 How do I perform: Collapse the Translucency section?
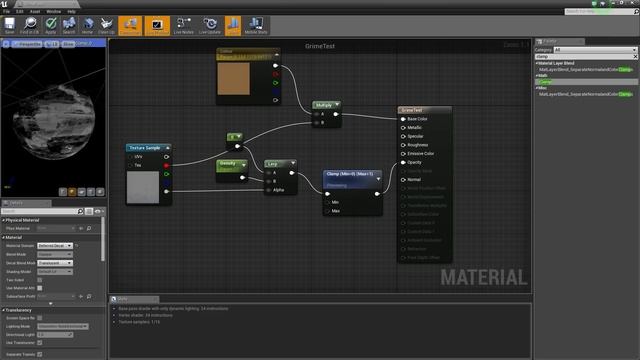pos(3,310)
